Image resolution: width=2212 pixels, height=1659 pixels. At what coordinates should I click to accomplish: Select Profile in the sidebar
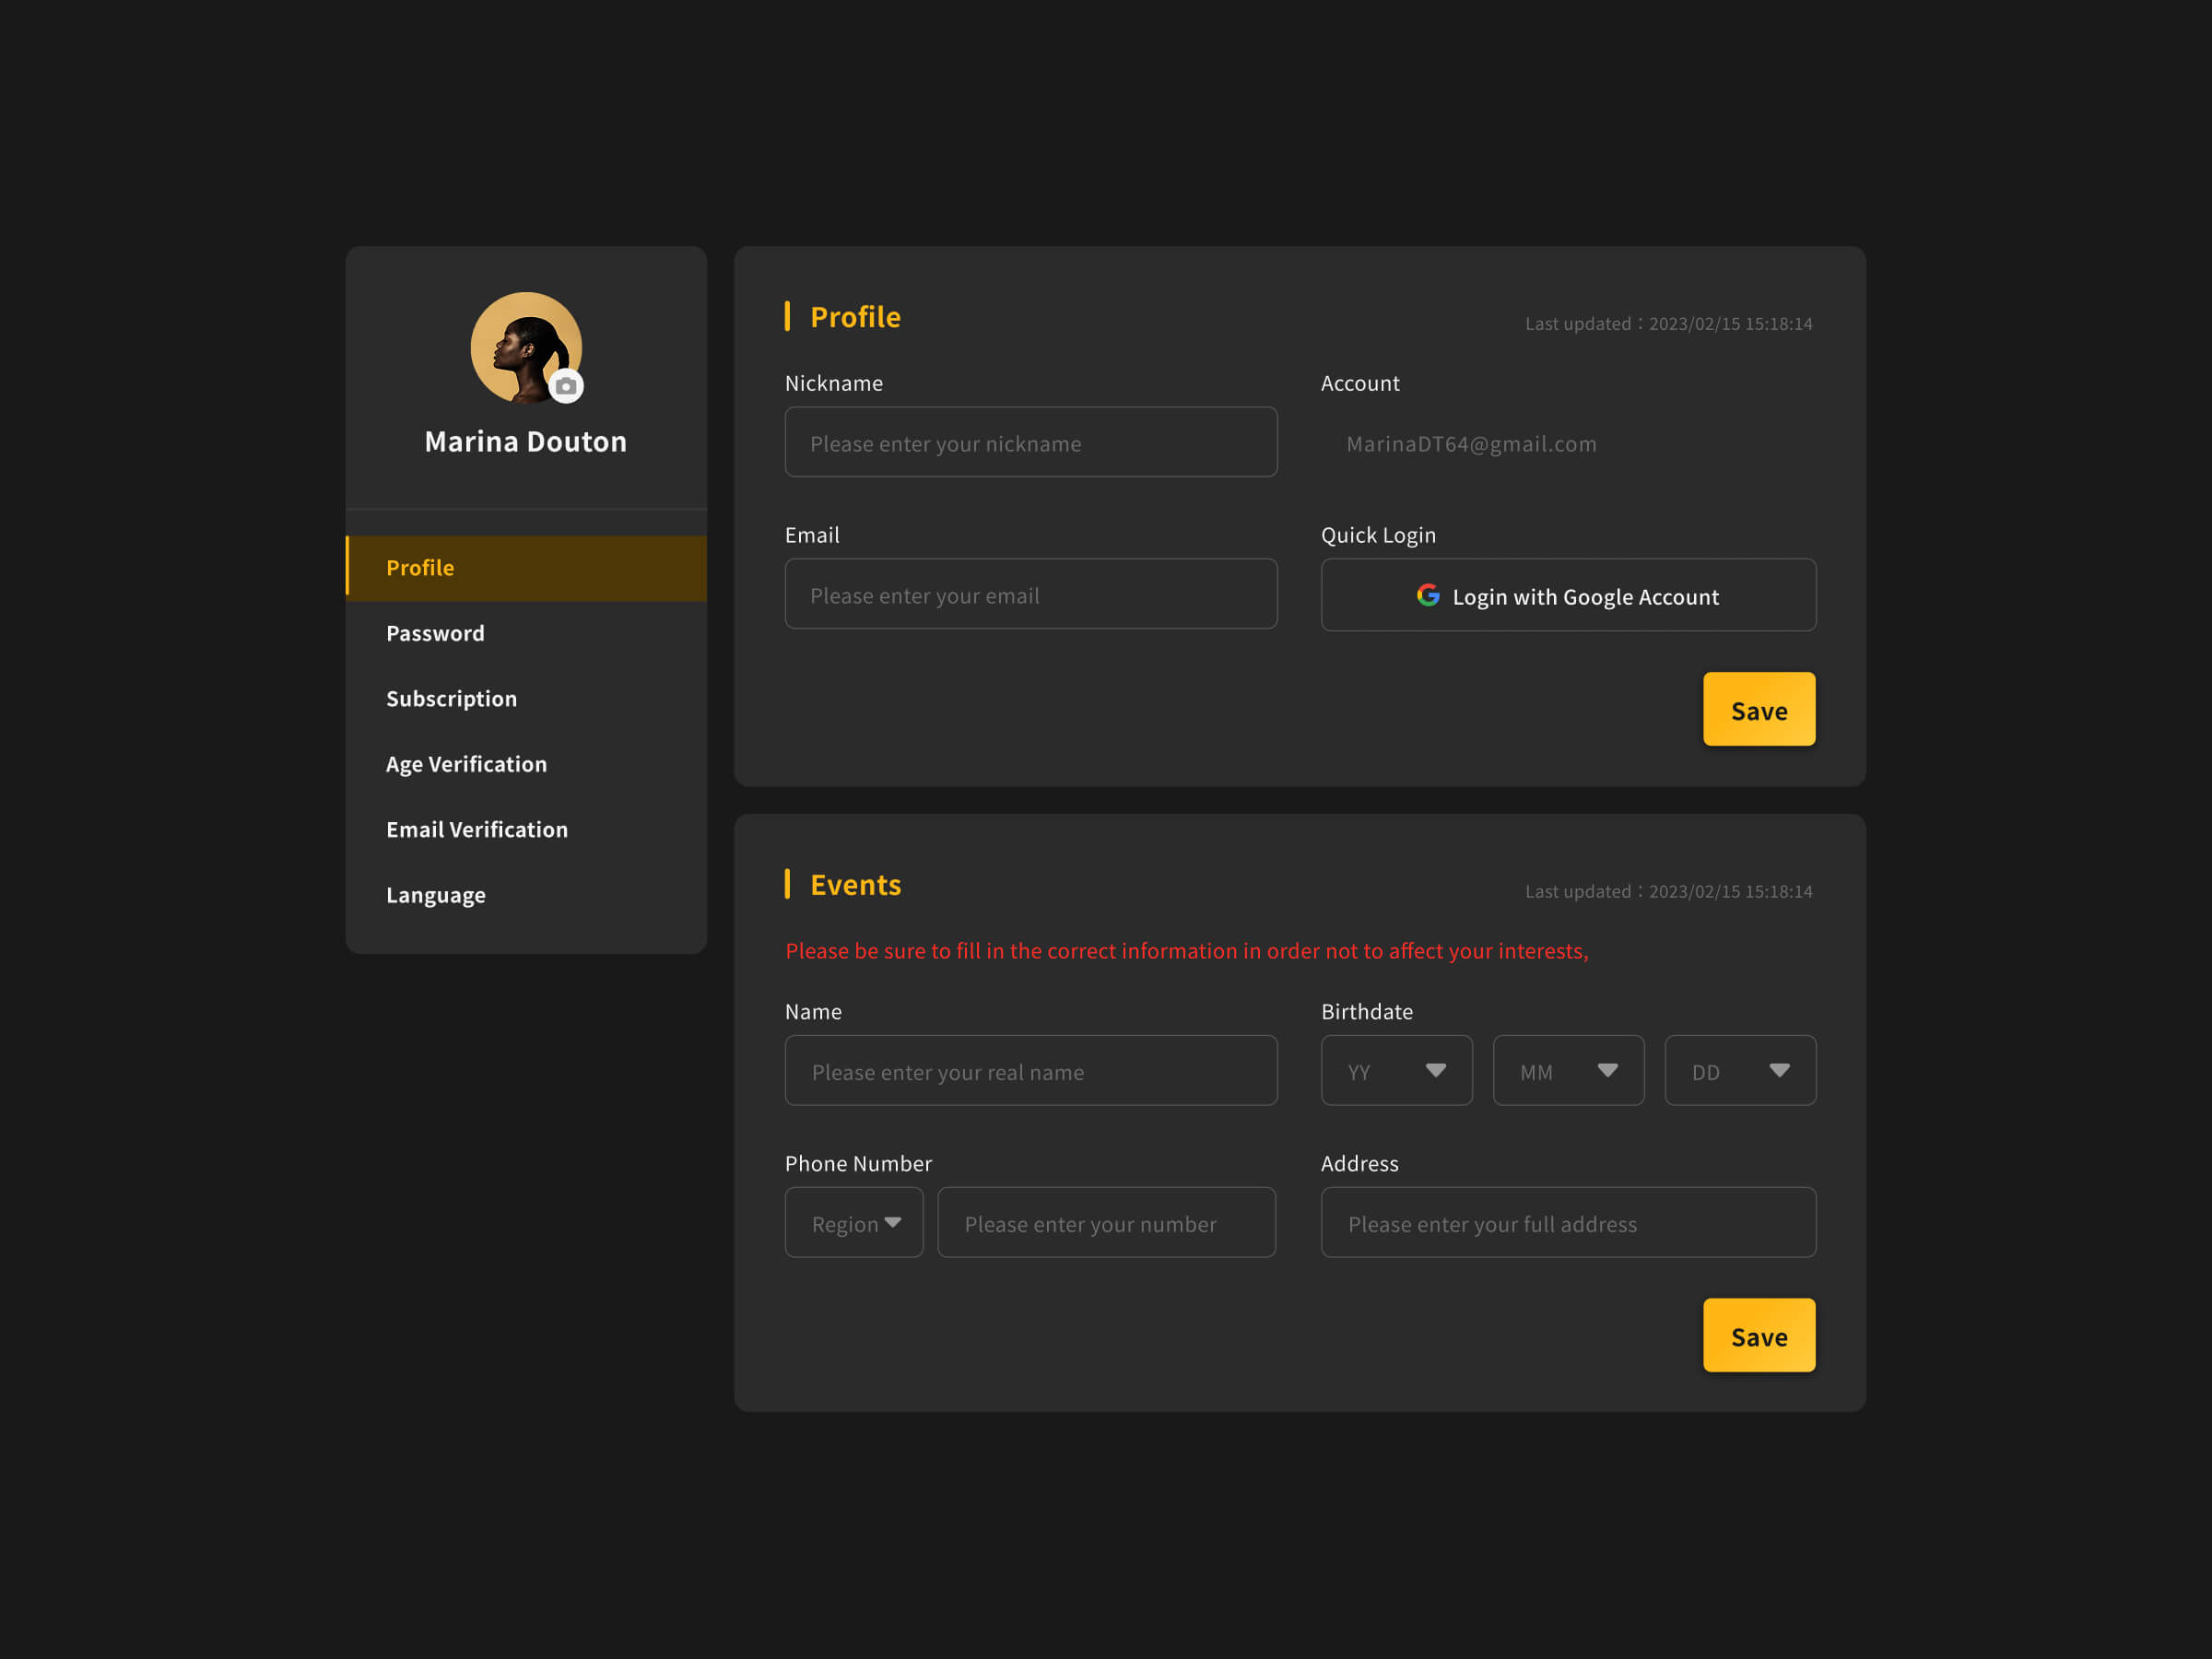pyautogui.click(x=527, y=568)
